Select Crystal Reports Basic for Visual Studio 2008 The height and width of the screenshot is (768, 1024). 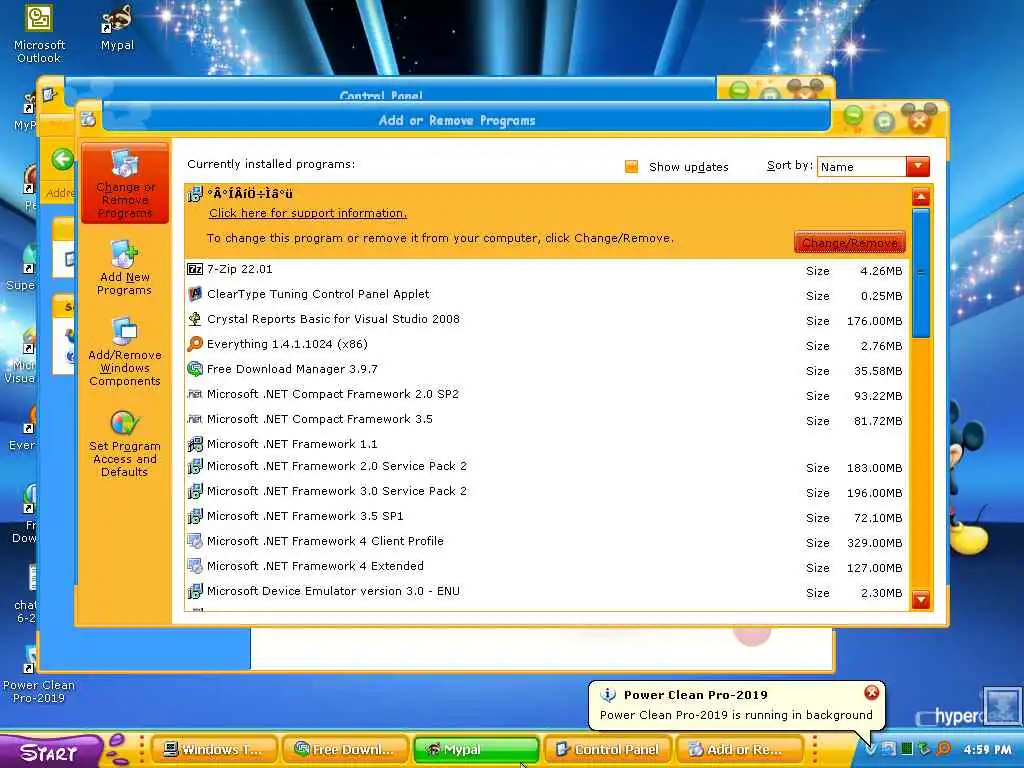(547, 319)
